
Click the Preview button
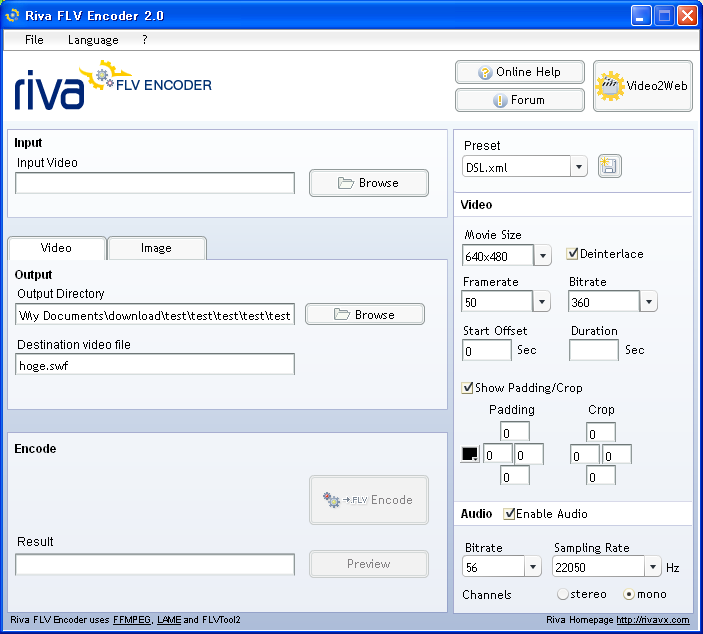point(369,564)
